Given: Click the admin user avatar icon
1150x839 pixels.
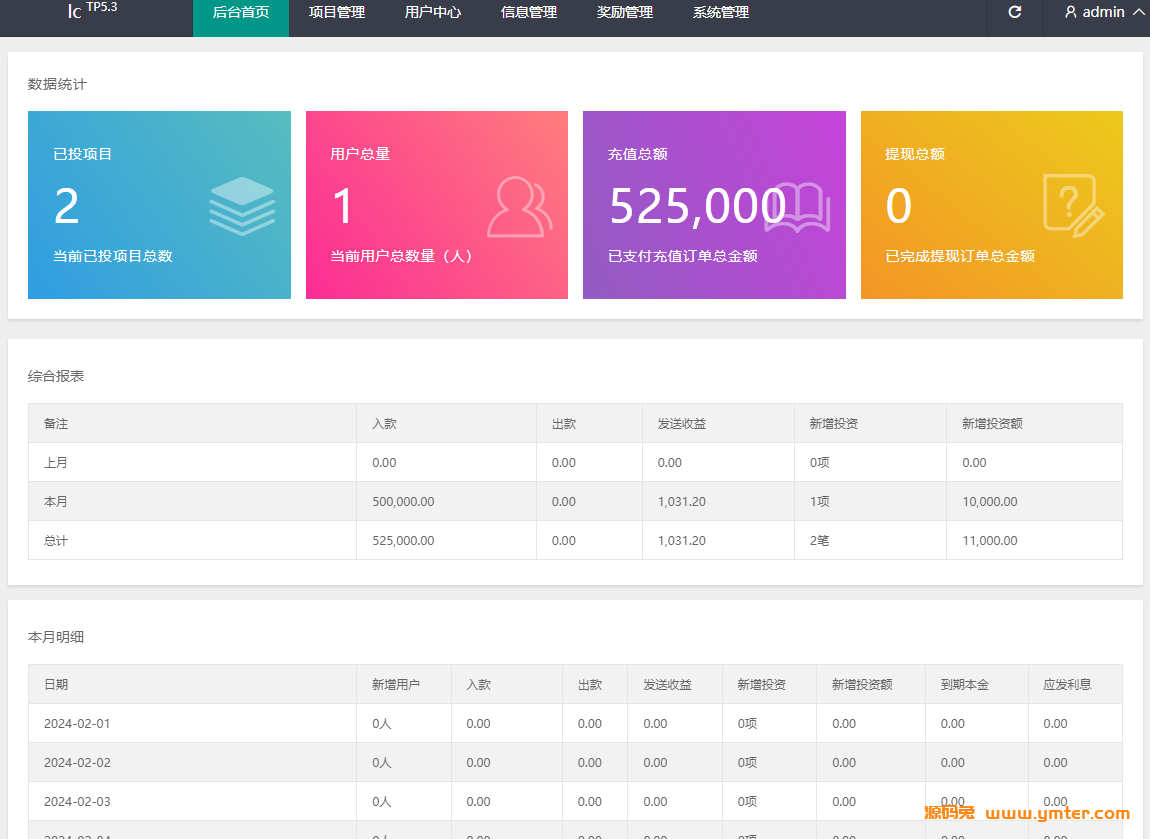Looking at the screenshot, I should 1071,12.
